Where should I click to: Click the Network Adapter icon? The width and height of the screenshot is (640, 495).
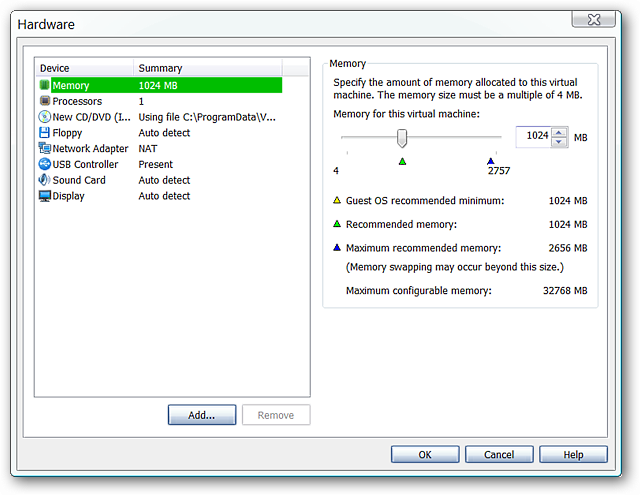[44, 148]
